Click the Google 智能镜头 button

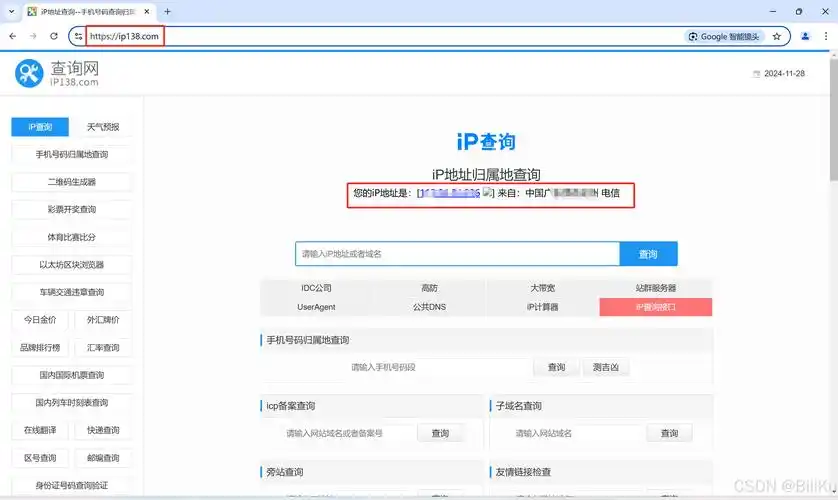724,36
